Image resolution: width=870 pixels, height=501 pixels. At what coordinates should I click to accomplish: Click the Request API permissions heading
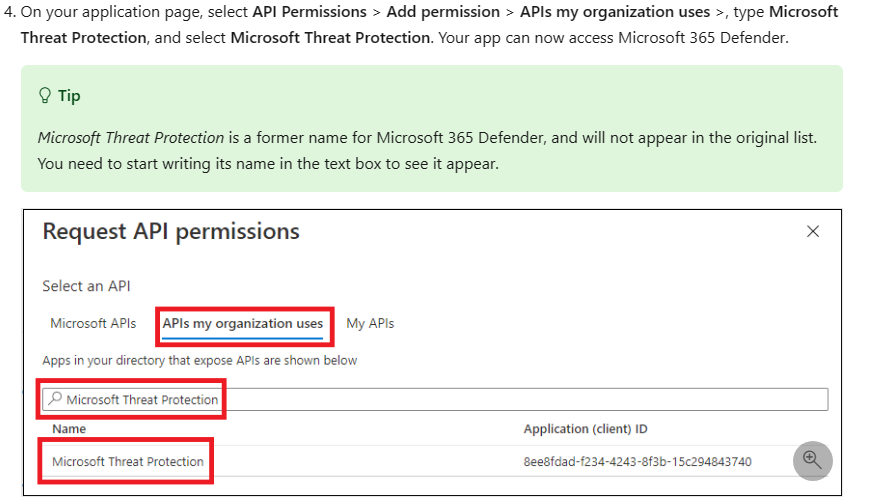[171, 231]
